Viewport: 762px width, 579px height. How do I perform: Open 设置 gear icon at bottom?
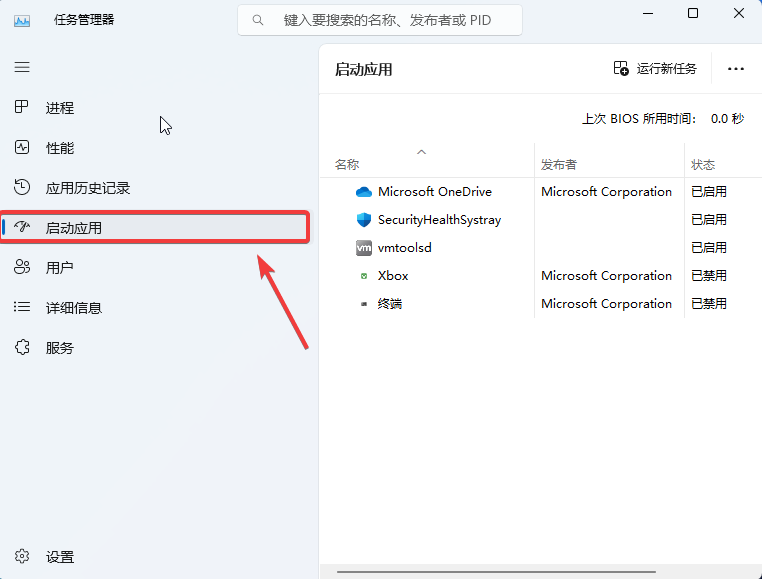click(x=22, y=556)
